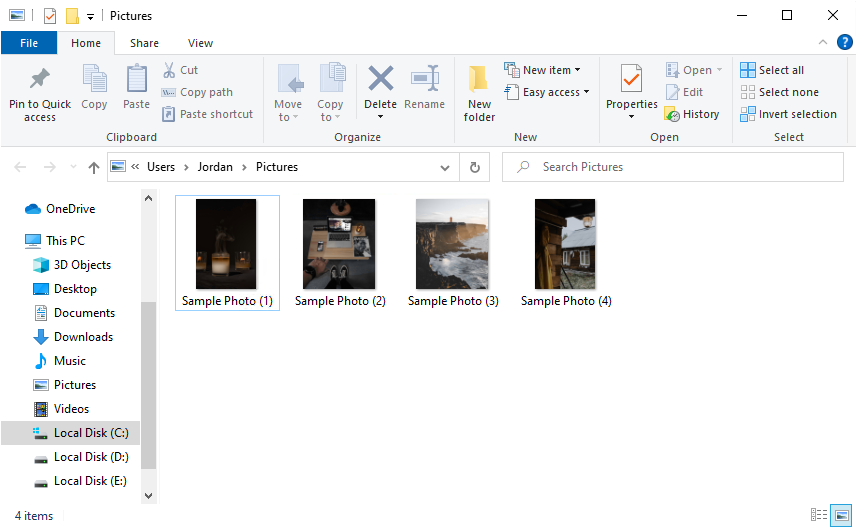Cut the selected item with scissors icon
The image size is (856, 527).
click(169, 70)
